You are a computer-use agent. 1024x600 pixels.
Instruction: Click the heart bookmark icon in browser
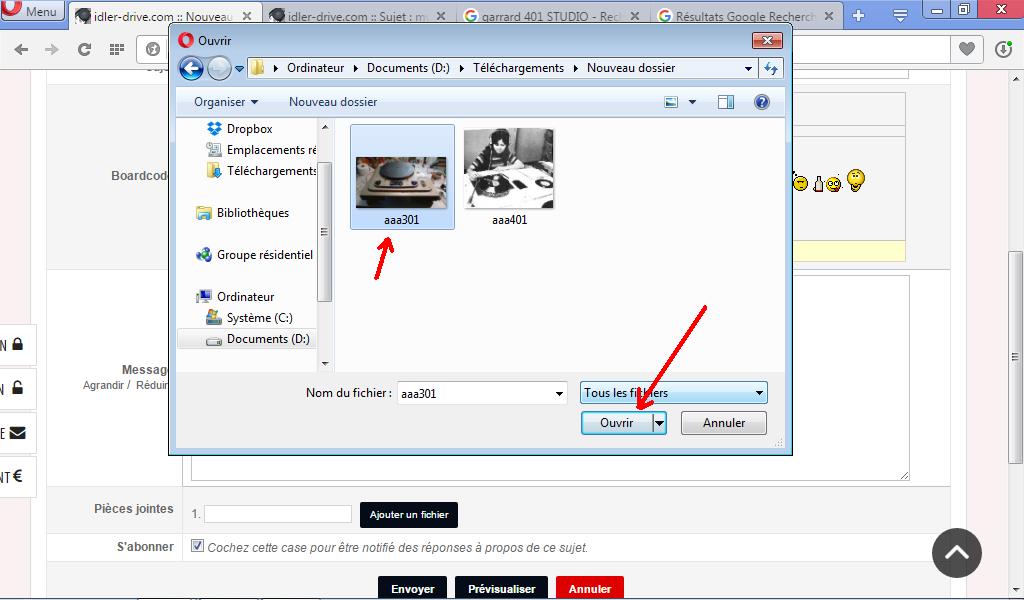coord(966,49)
